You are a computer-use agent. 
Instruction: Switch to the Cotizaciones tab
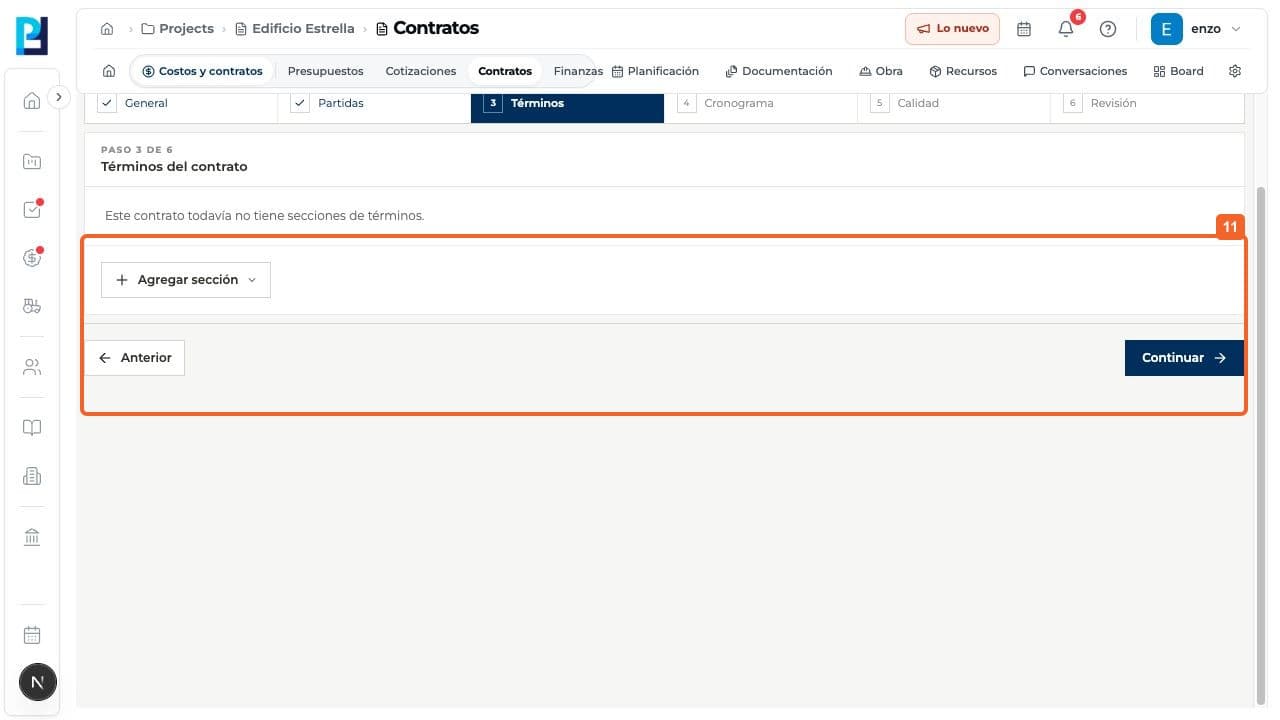421,71
